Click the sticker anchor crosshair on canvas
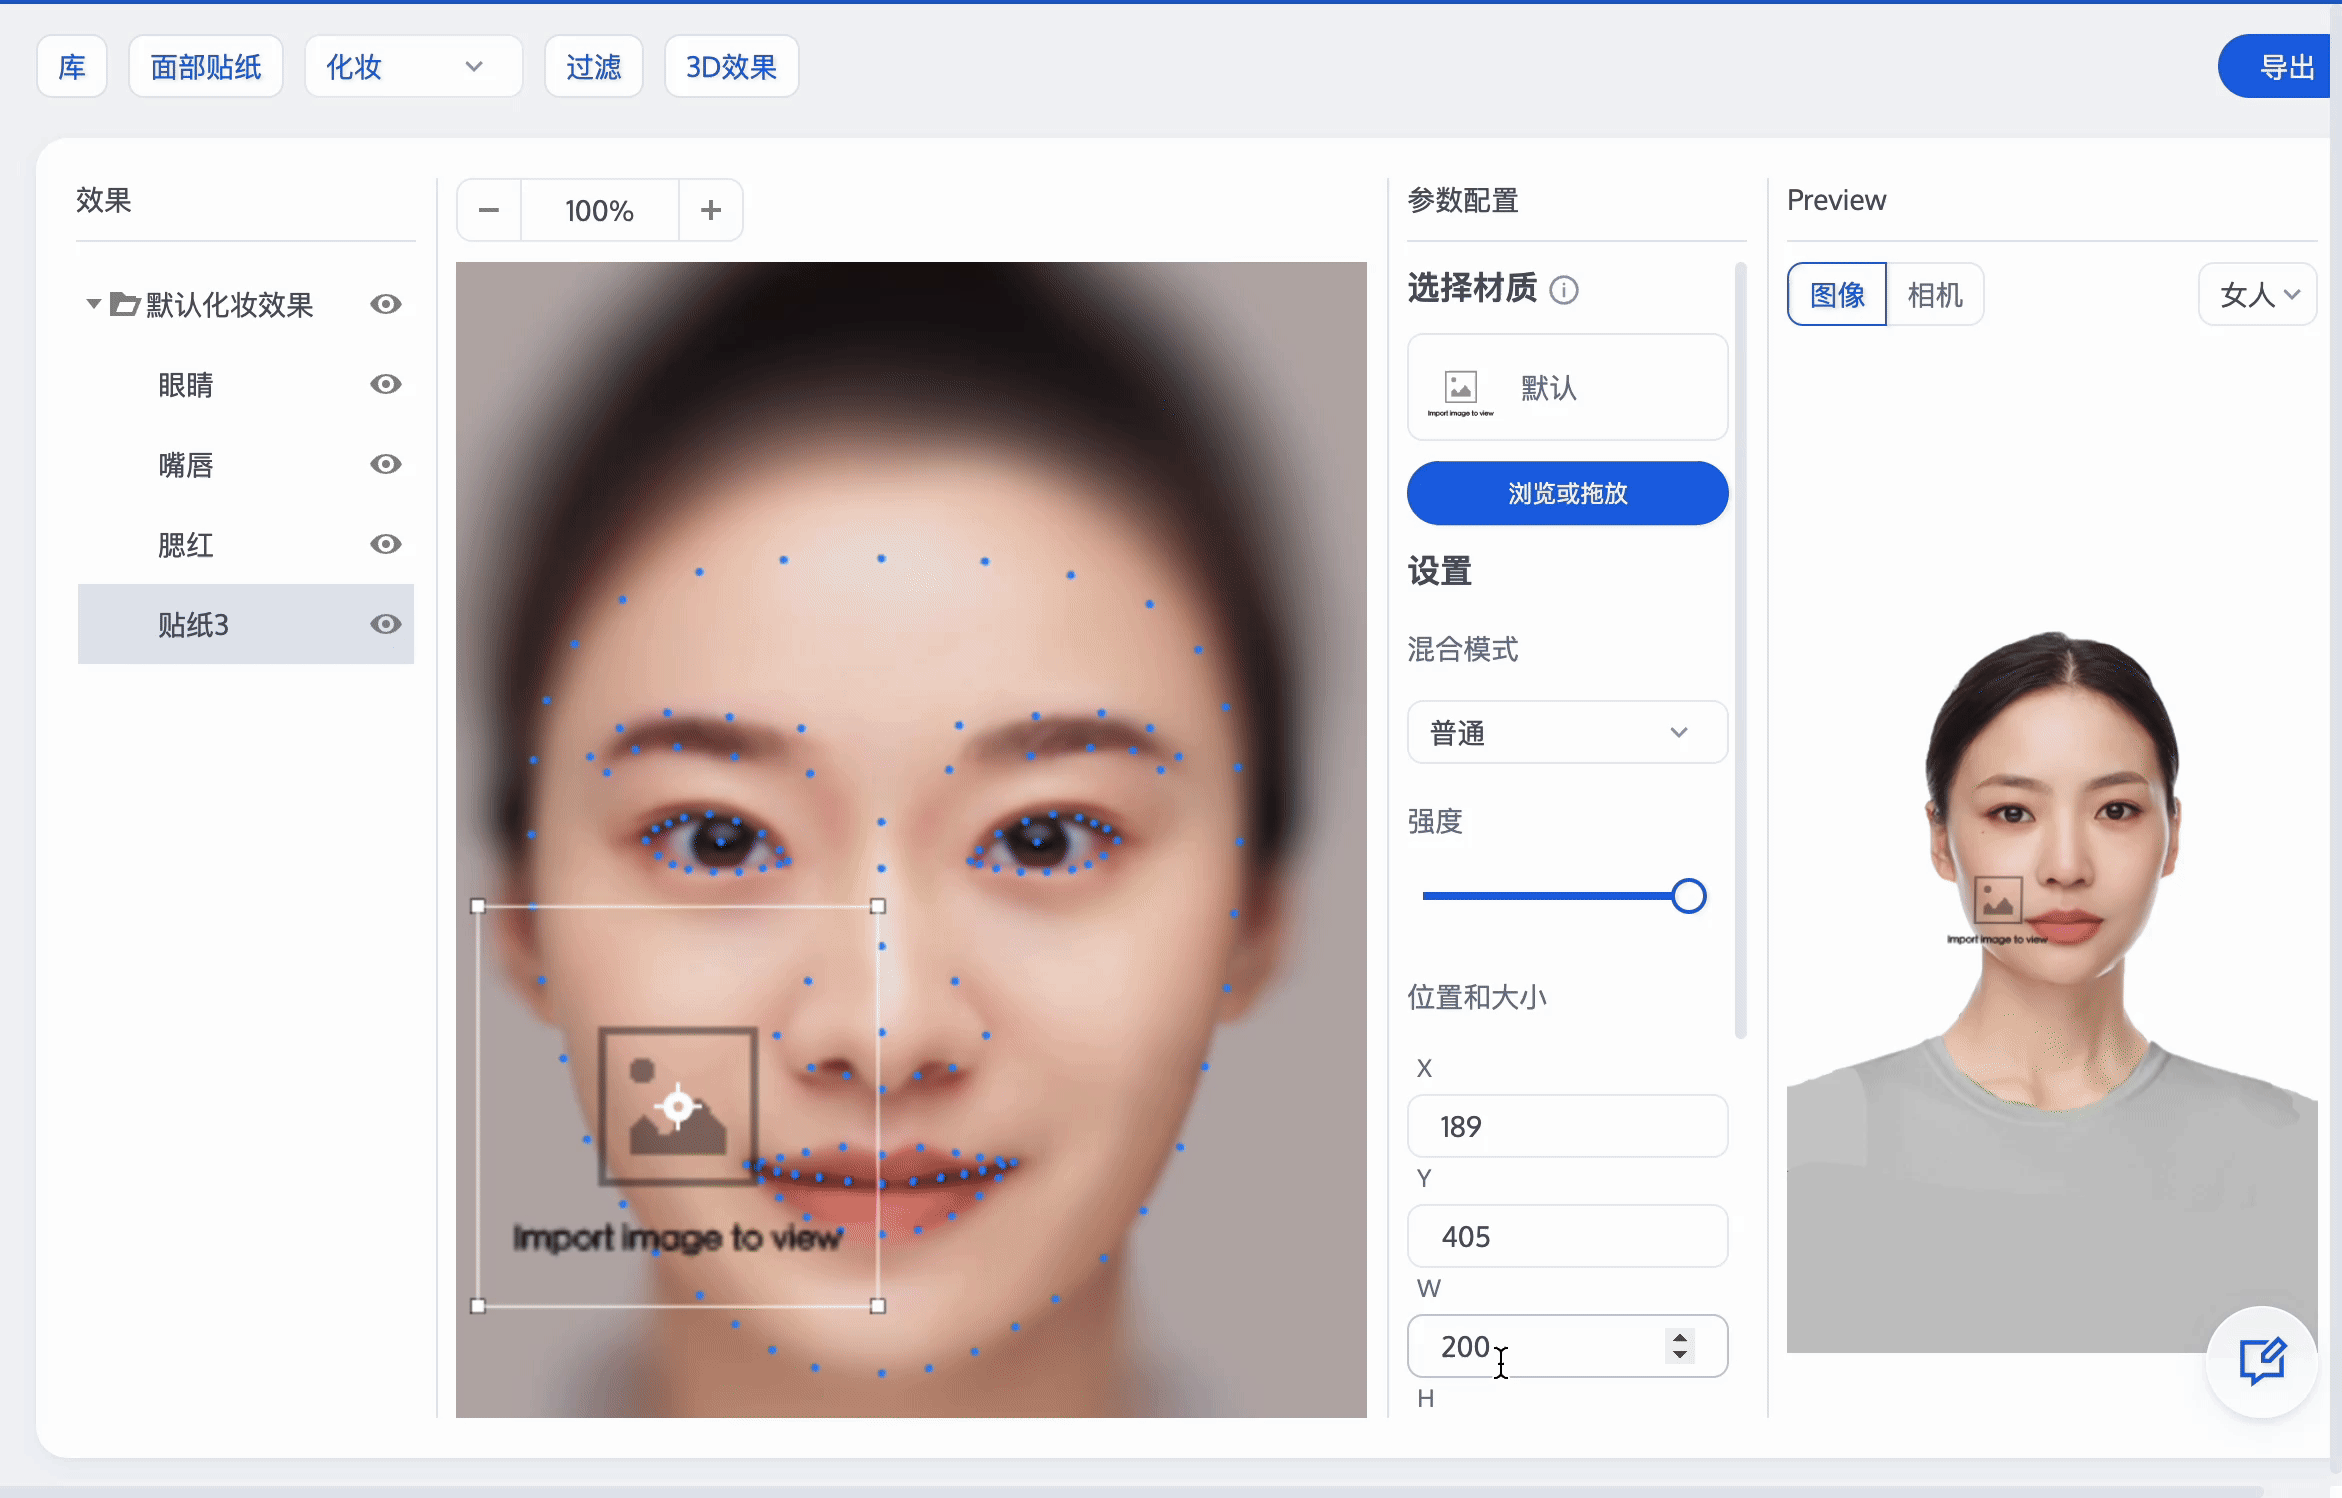Image resolution: width=2342 pixels, height=1498 pixels. [678, 1106]
